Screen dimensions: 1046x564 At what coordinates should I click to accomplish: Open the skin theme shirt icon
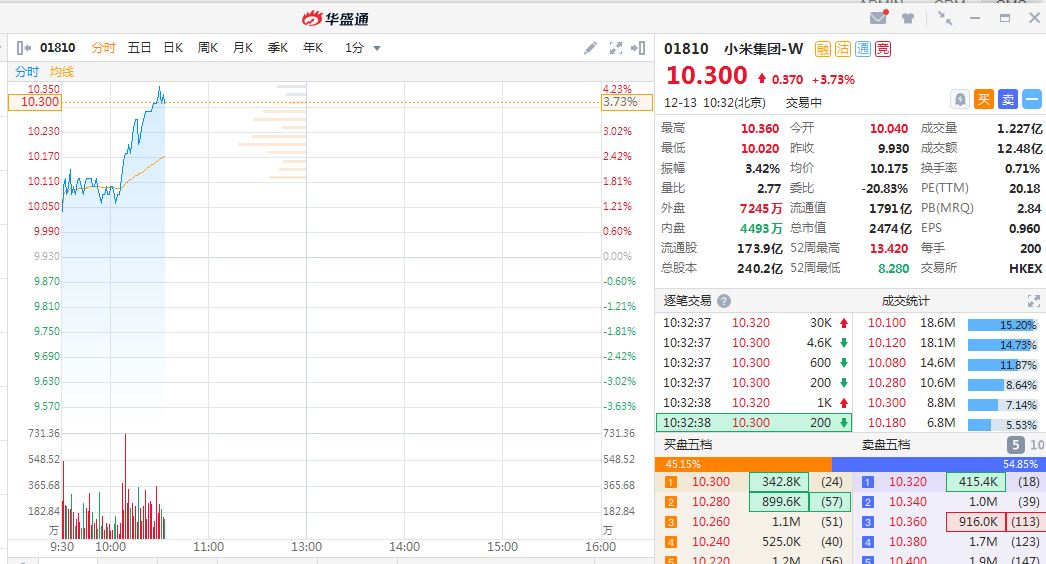(908, 19)
